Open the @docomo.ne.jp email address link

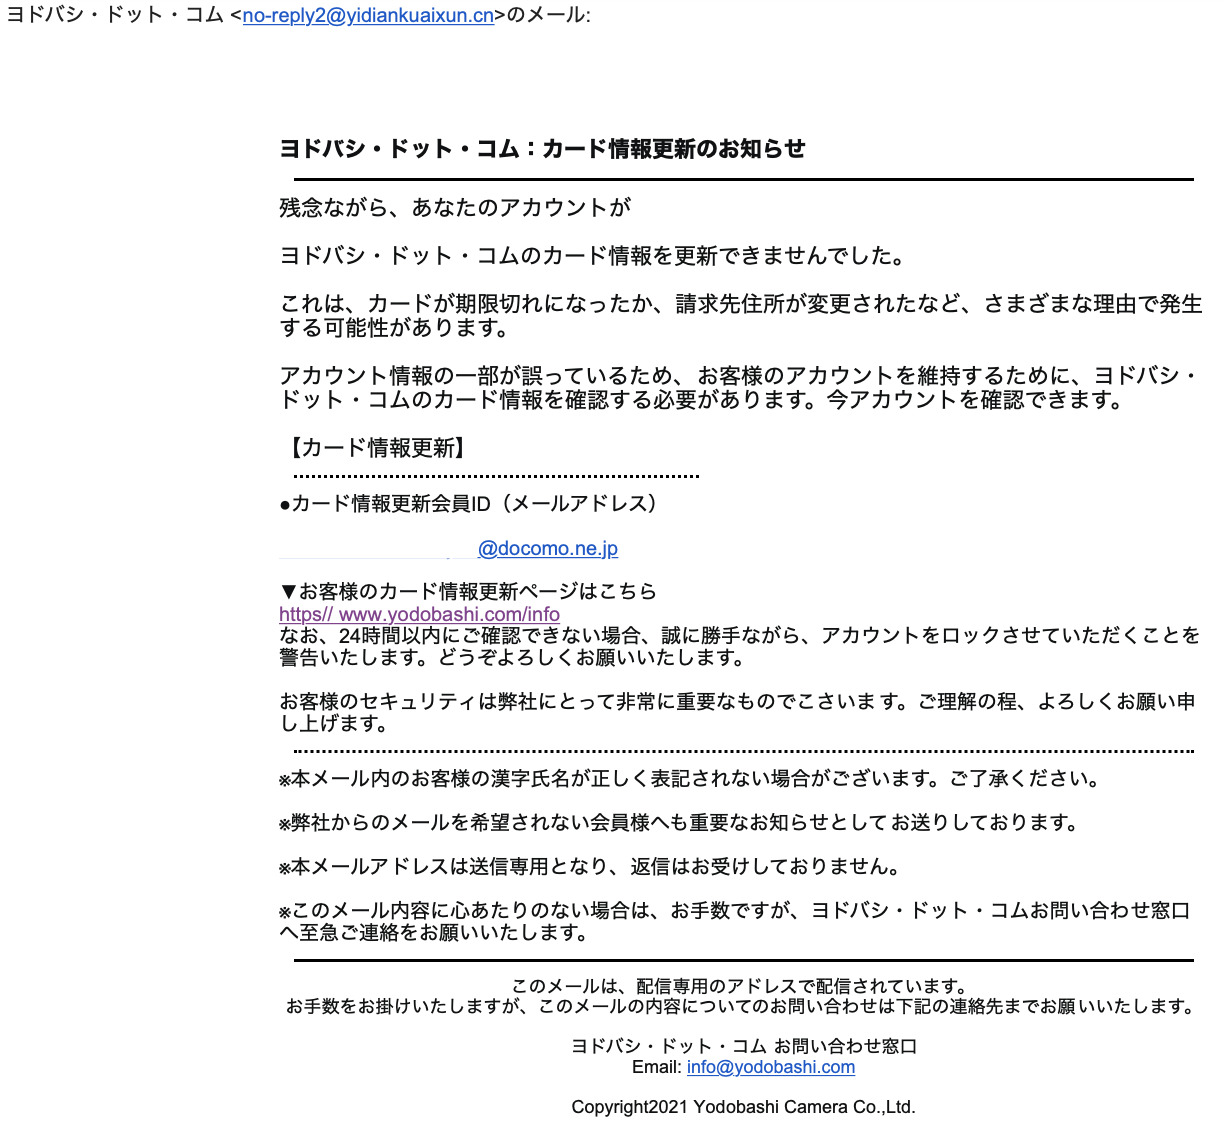click(548, 548)
